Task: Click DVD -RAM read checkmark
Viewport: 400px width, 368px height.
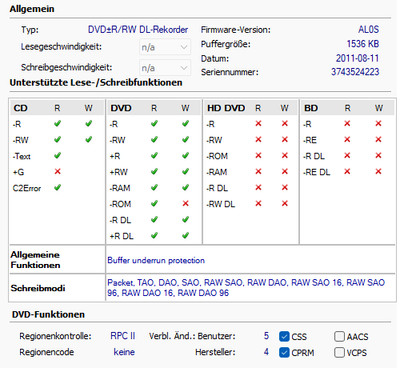Action: point(154,187)
